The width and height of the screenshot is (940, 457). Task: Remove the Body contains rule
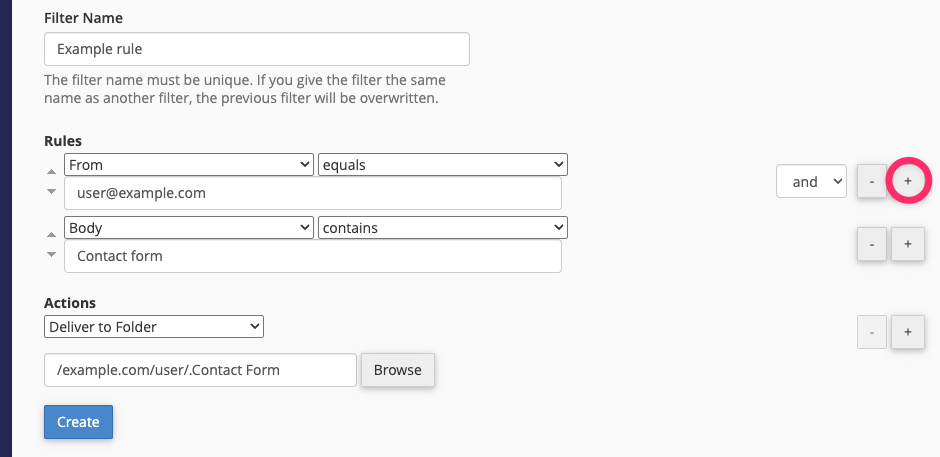point(872,243)
